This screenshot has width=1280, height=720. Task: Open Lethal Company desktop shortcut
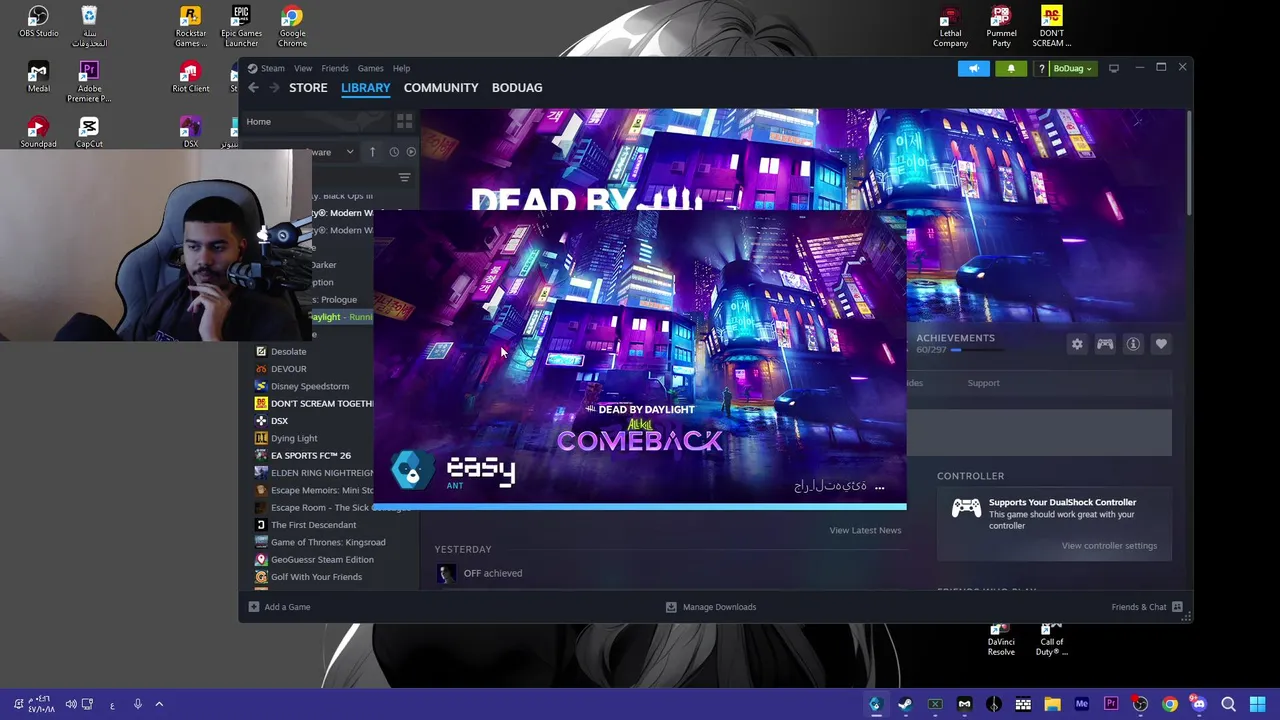pyautogui.click(x=950, y=27)
